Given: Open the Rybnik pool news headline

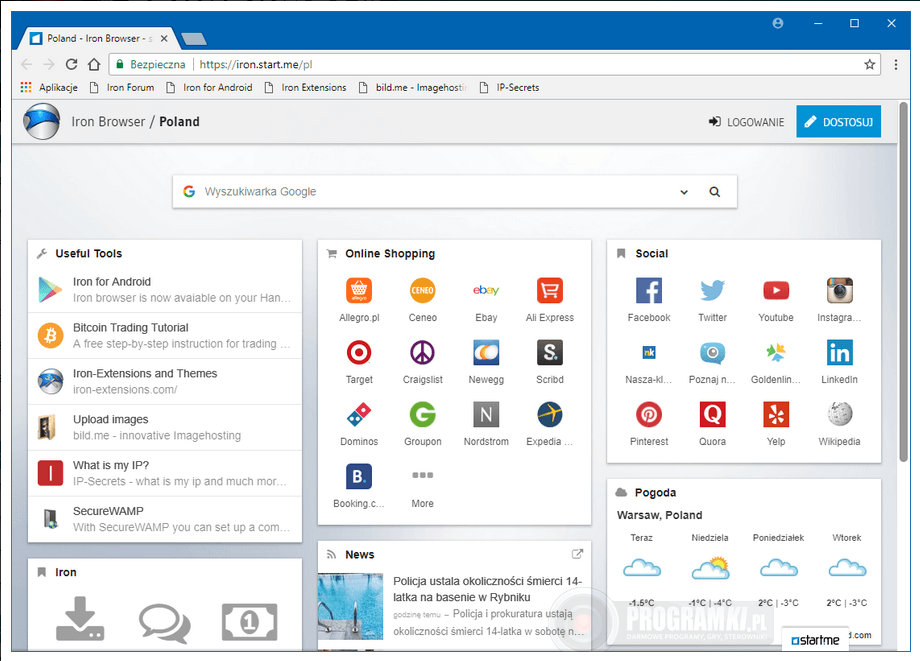Looking at the screenshot, I should click(x=488, y=589).
